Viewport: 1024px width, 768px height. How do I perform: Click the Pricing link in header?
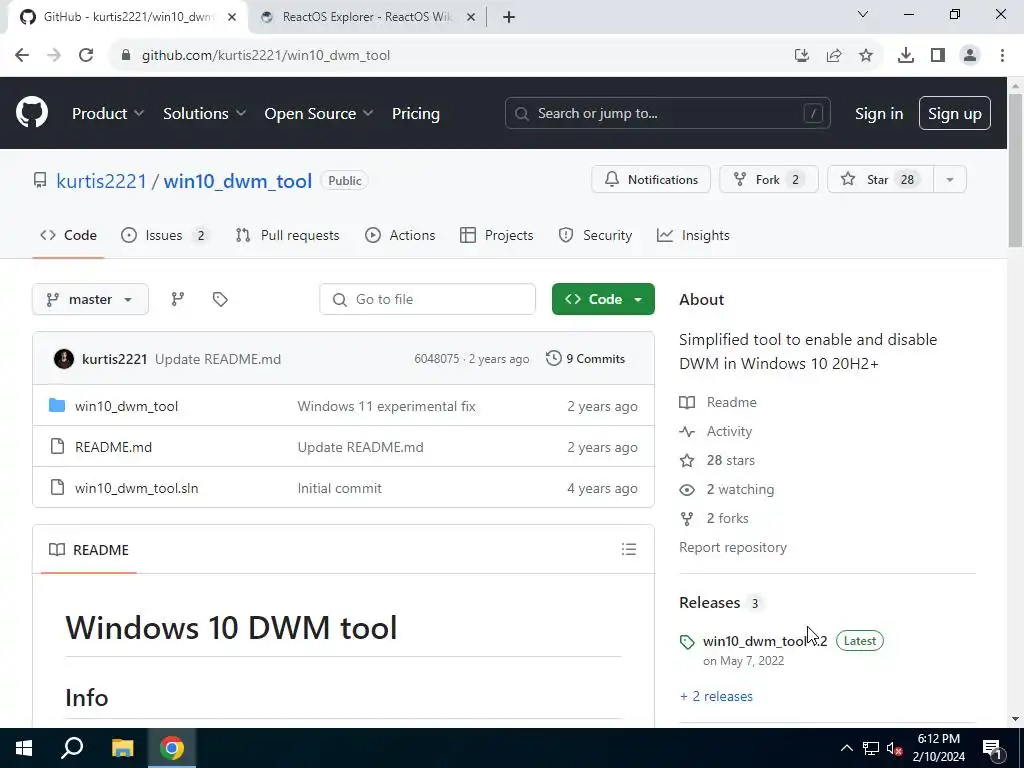coord(416,114)
